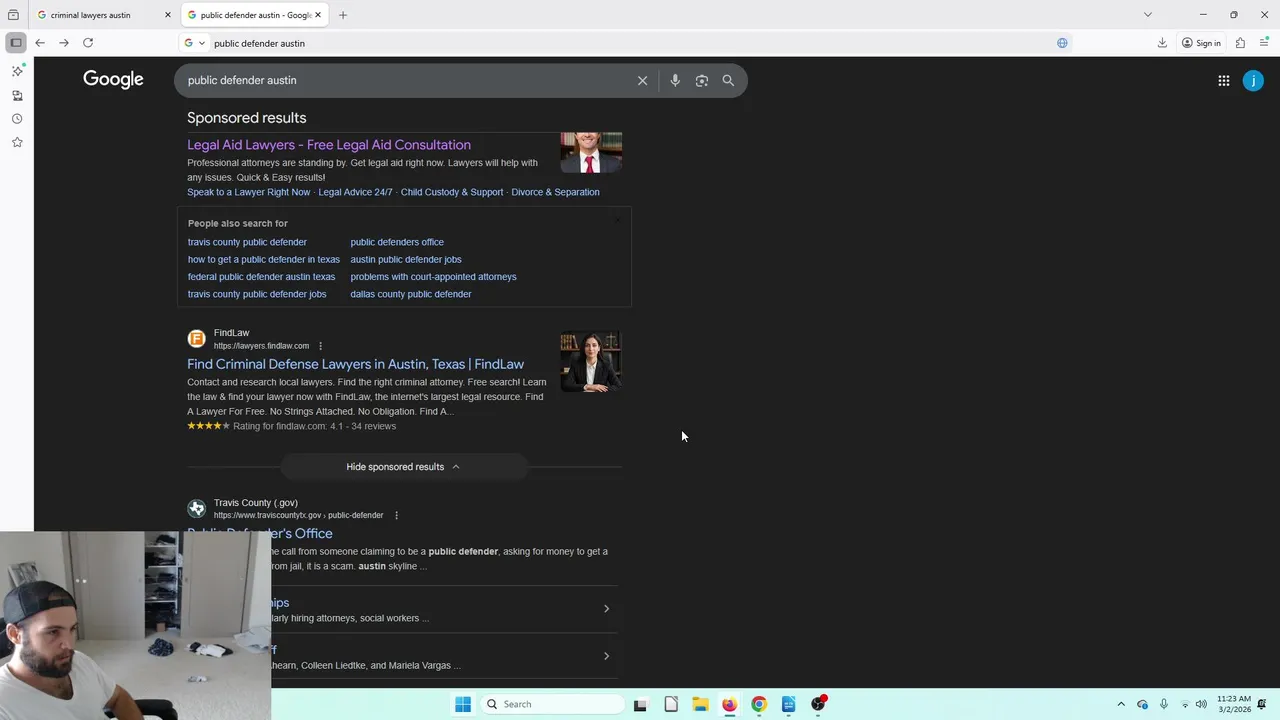Open the FindLaw ad thumbnail image

(x=591, y=362)
